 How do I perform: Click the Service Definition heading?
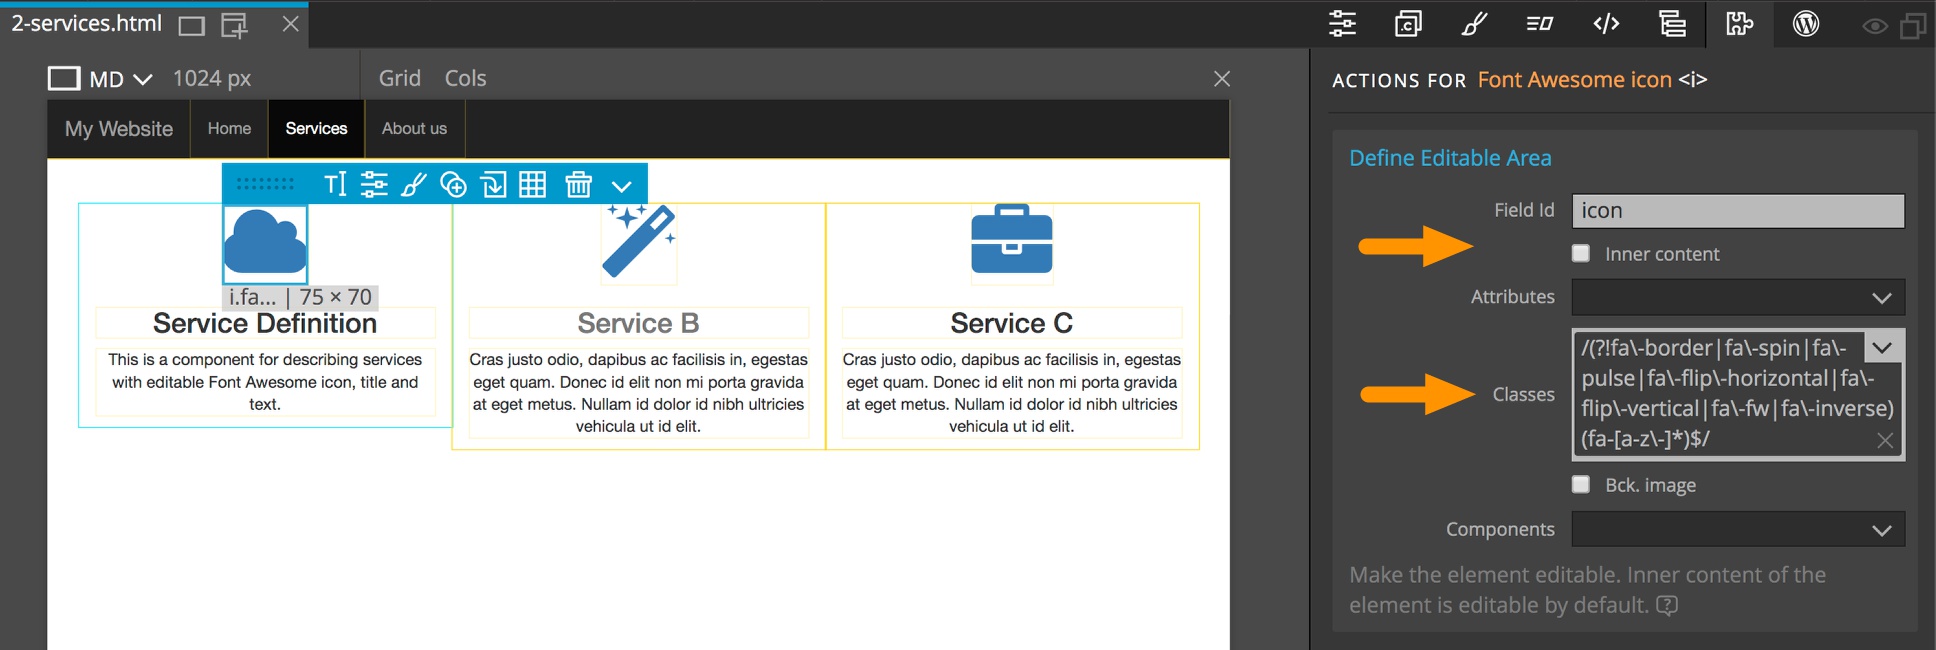pyautogui.click(x=265, y=323)
